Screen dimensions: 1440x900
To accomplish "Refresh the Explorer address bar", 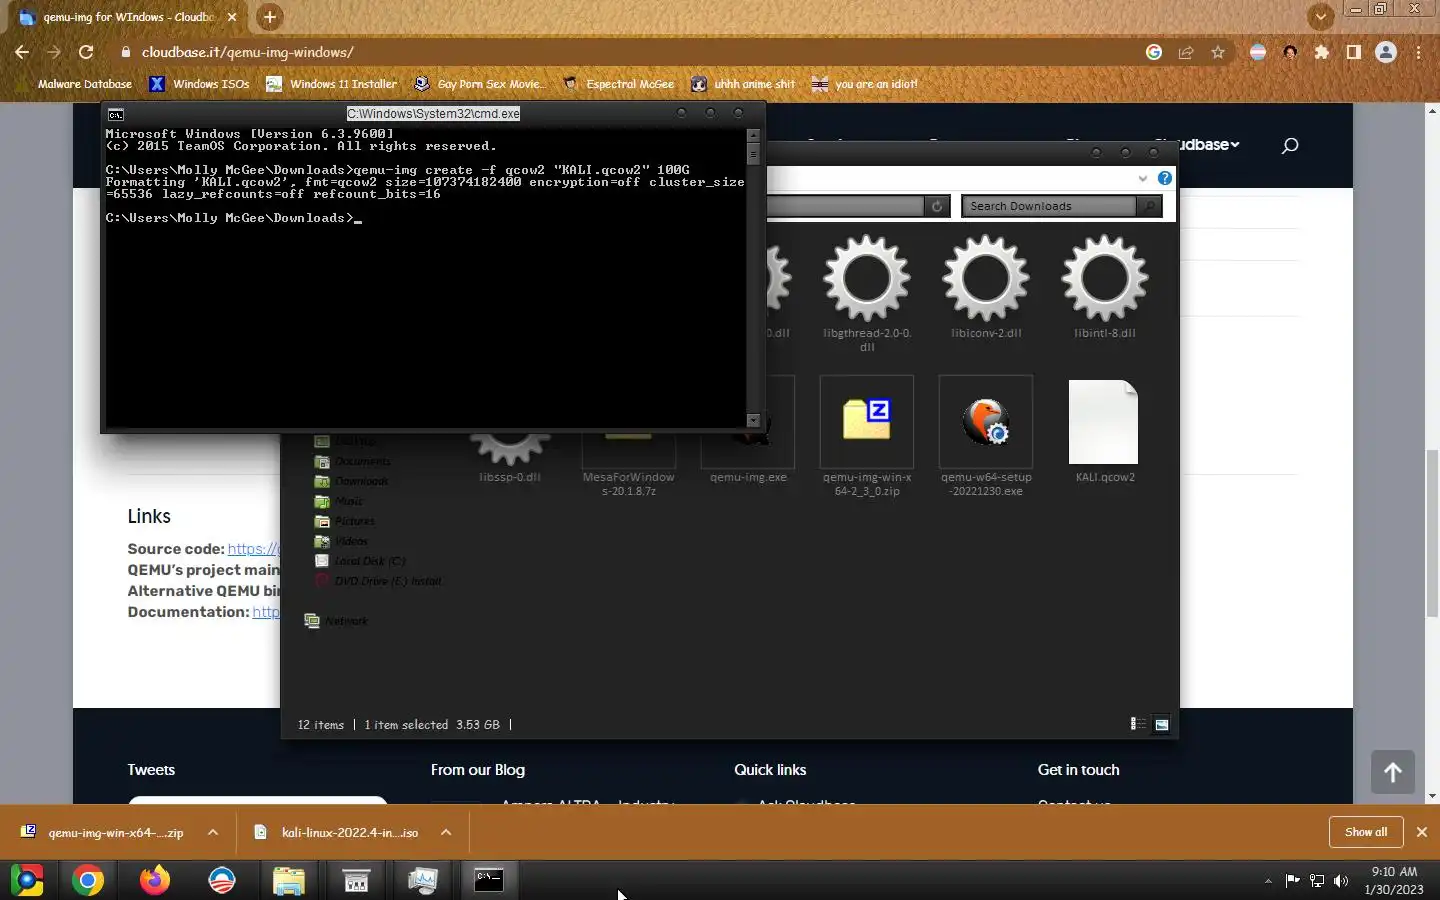I will click(x=937, y=206).
